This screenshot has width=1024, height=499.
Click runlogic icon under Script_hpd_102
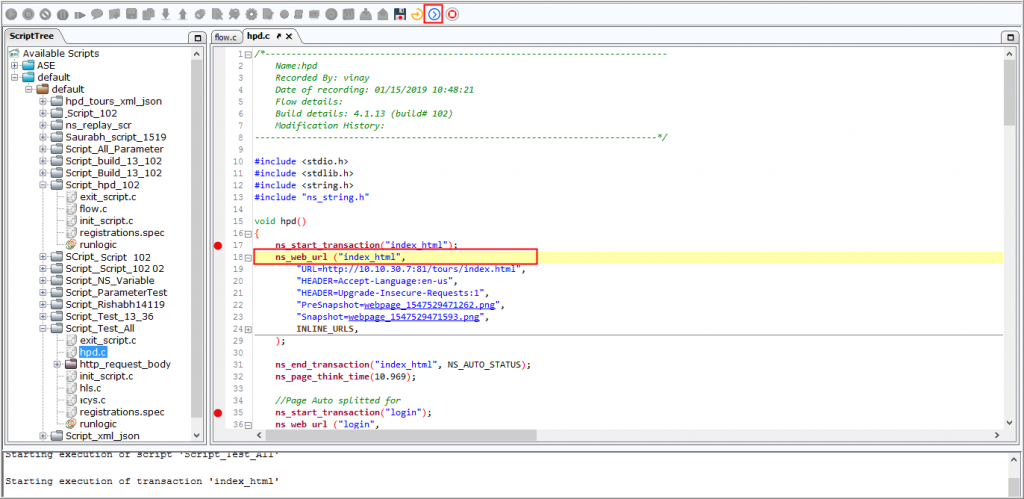[71, 244]
